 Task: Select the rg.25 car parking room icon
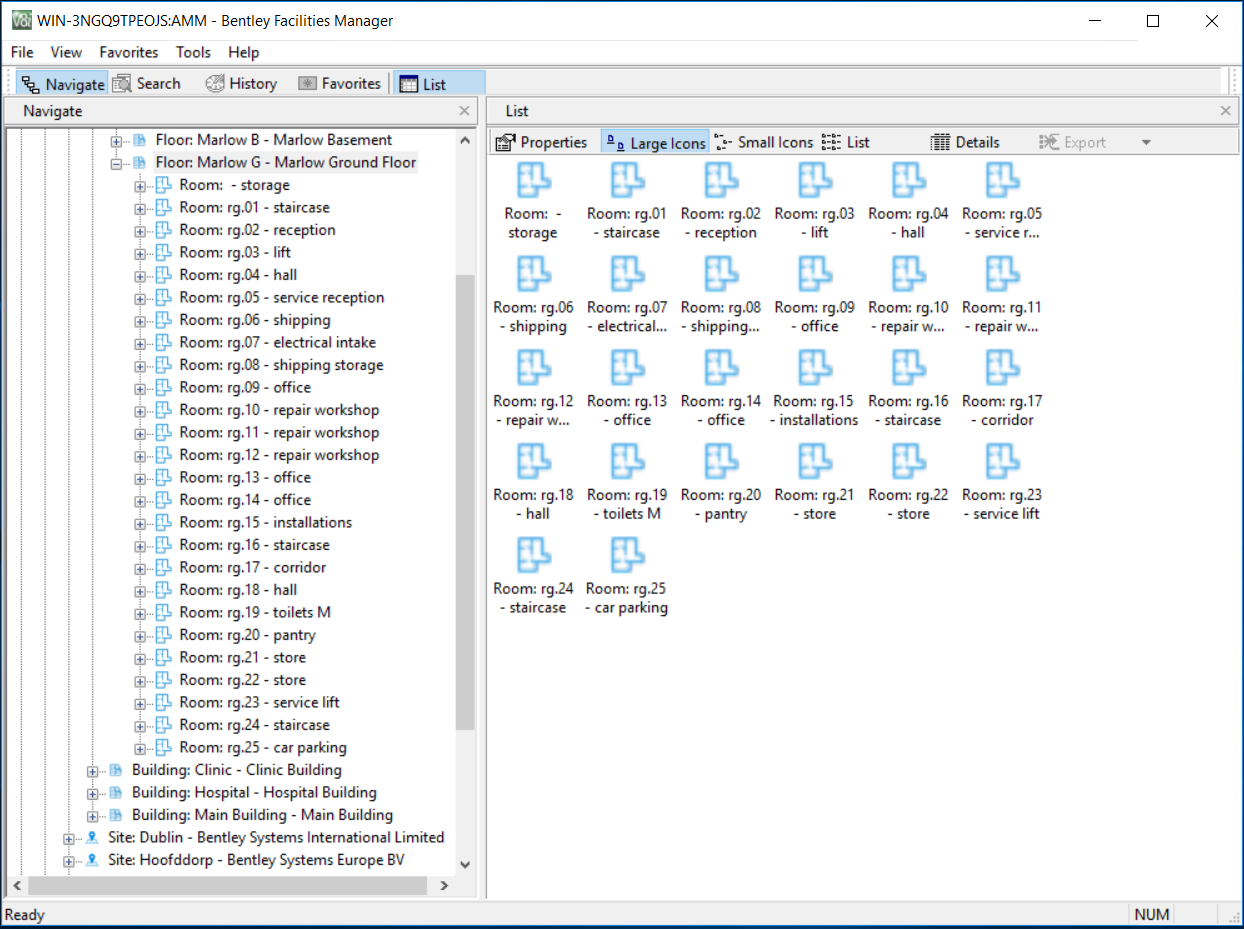[627, 556]
